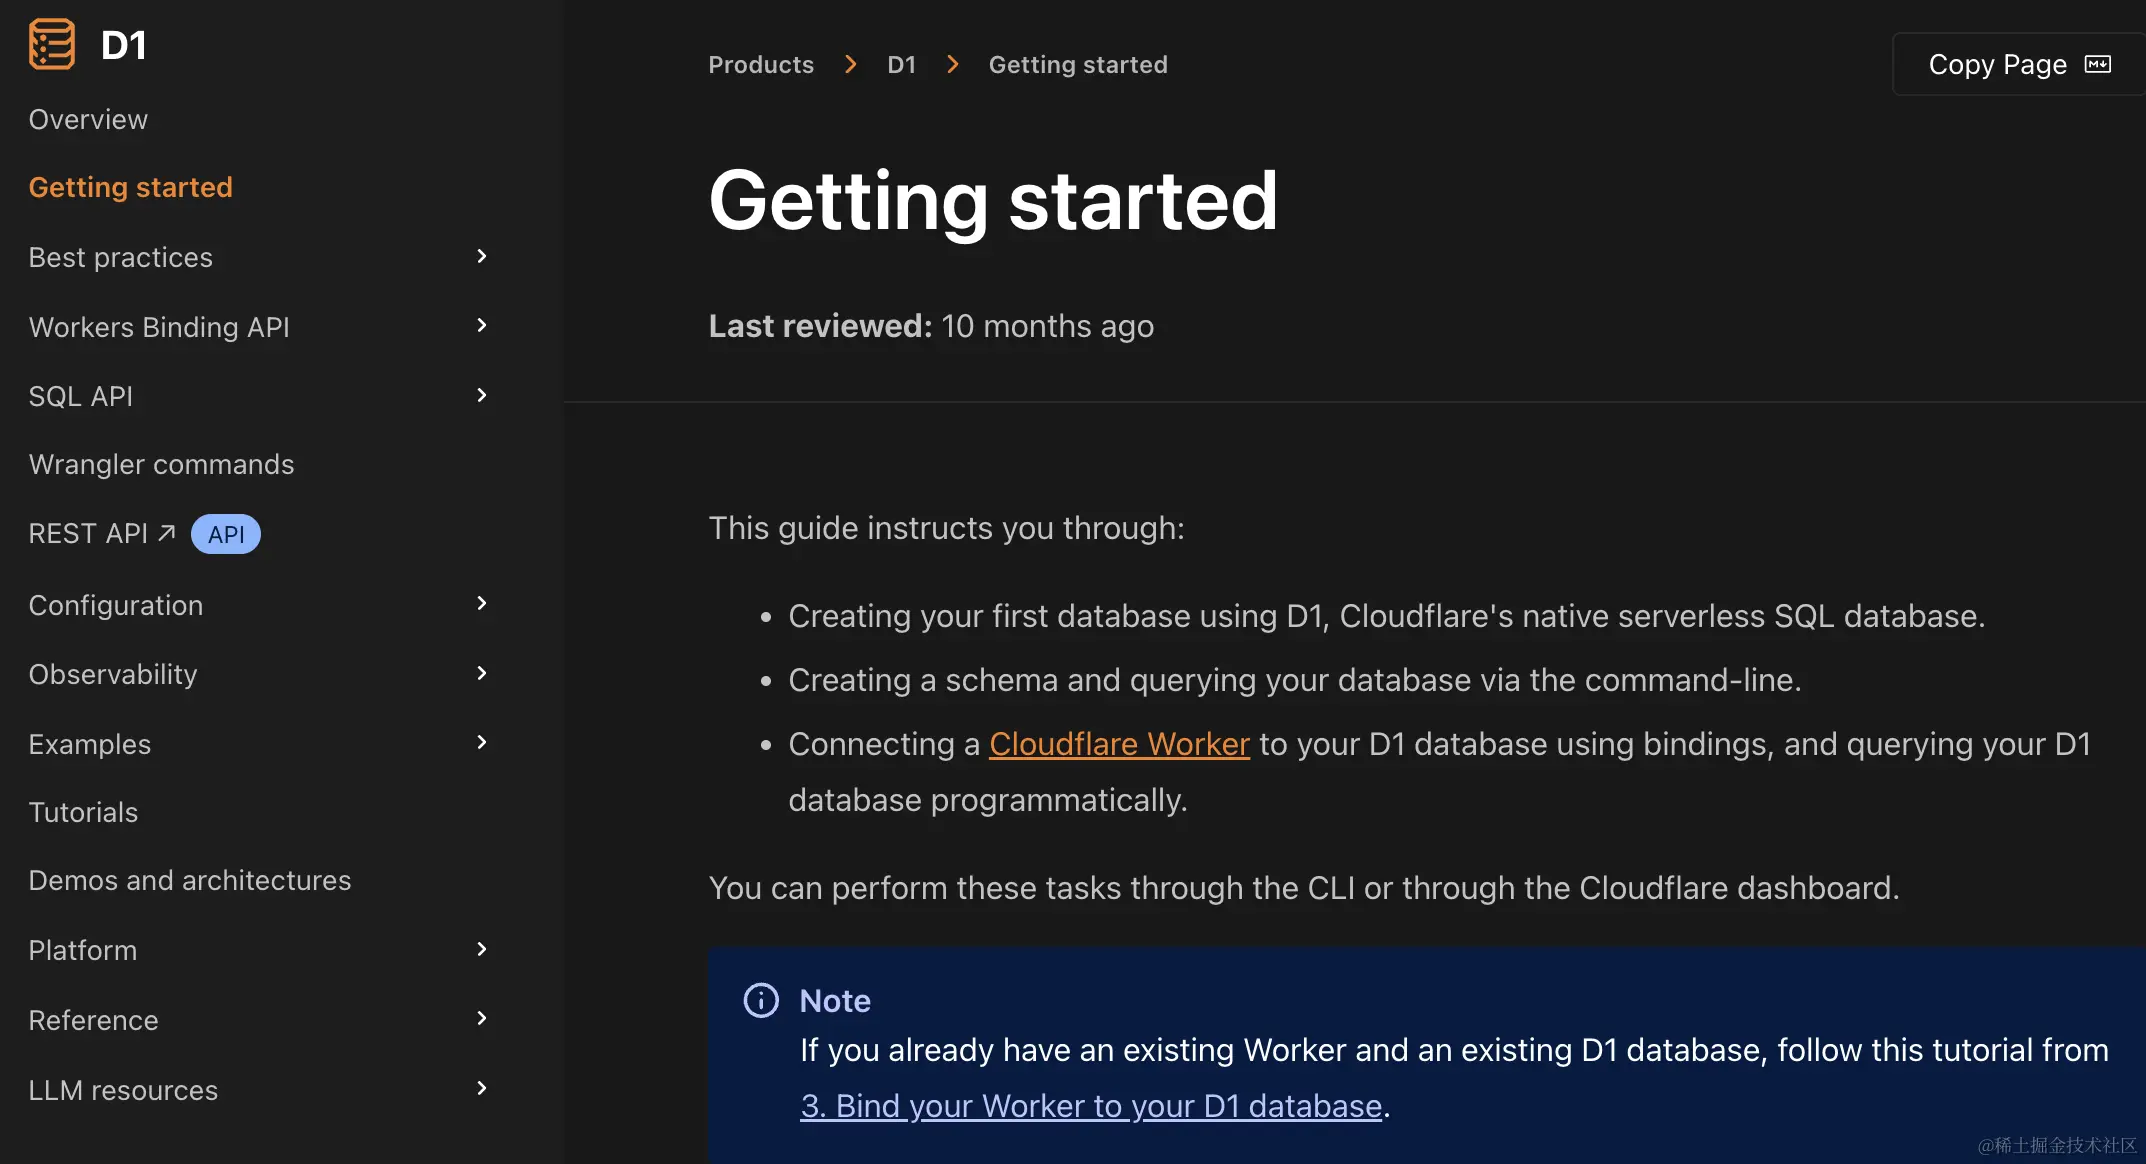Select Overview in the sidebar
The image size is (2146, 1164).
coord(88,118)
